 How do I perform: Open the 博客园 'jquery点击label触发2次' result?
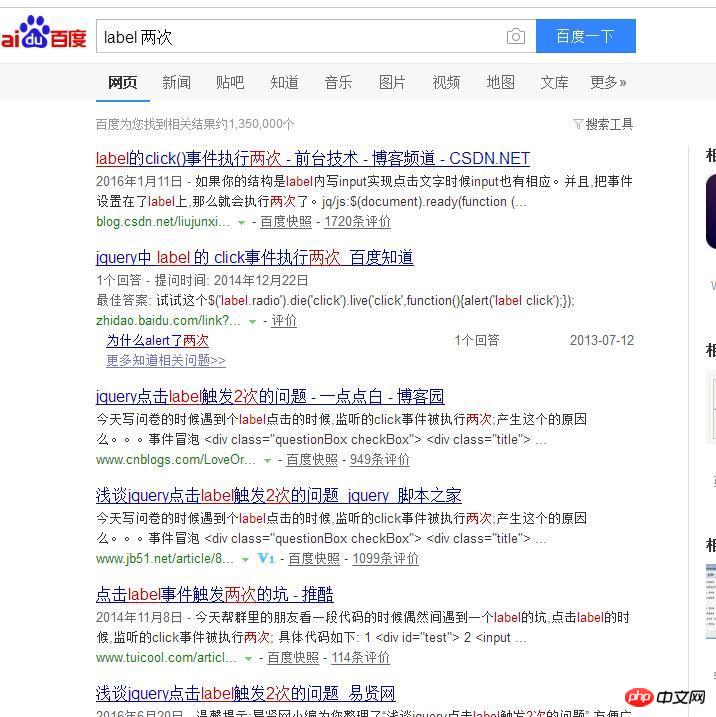click(x=270, y=396)
